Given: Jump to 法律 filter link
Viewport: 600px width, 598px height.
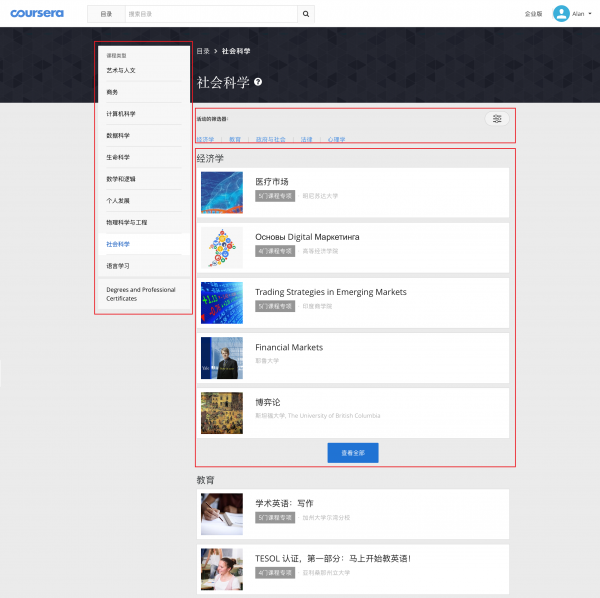Looking at the screenshot, I should coord(307,139).
